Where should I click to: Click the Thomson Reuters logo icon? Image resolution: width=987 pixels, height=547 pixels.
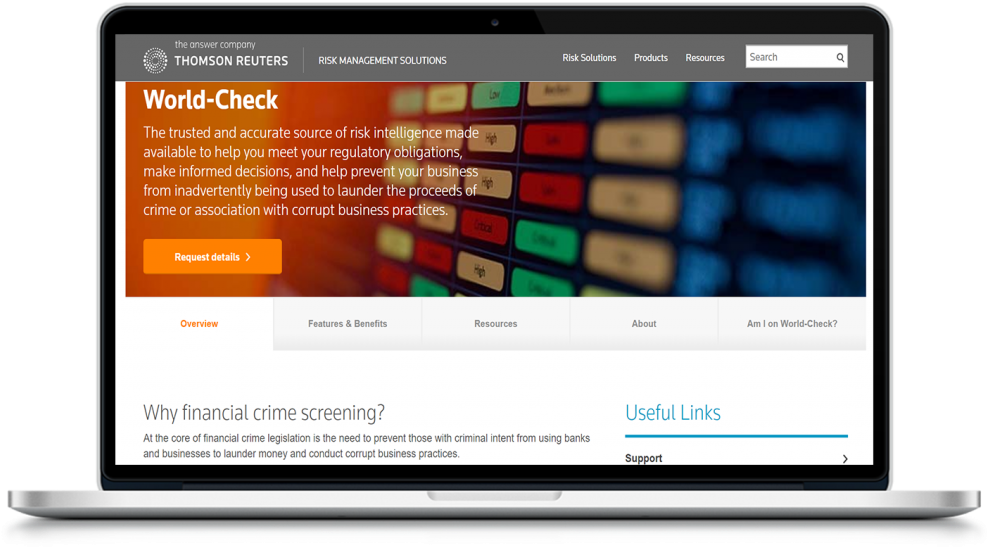click(155, 60)
